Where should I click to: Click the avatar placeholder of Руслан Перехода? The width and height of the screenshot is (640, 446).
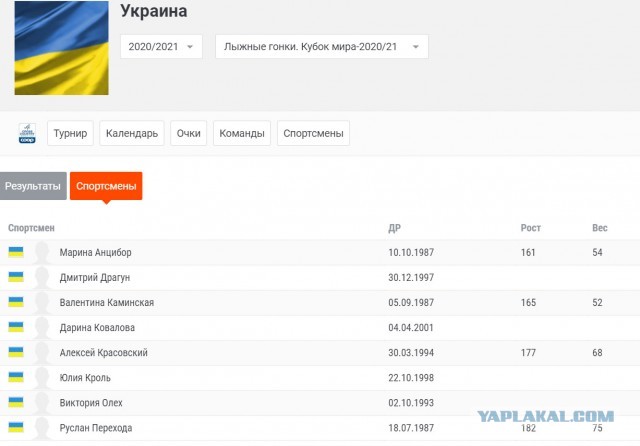pos(42,428)
